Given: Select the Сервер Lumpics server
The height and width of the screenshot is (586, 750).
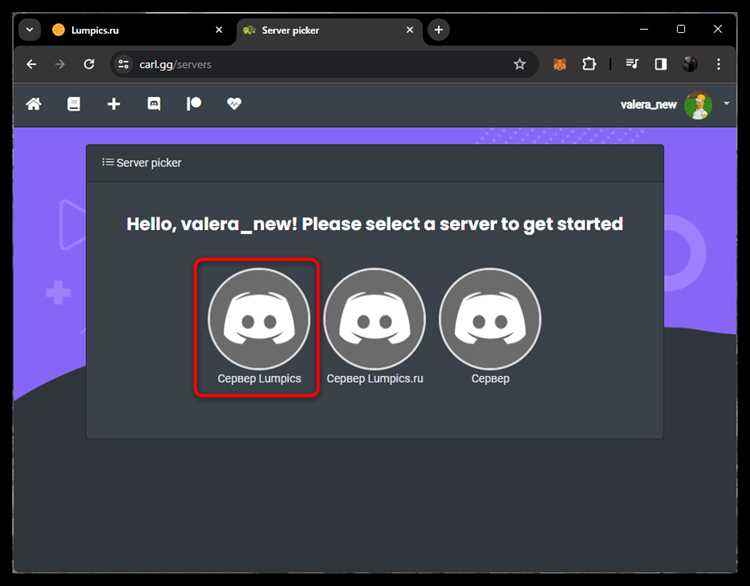Looking at the screenshot, I should (x=259, y=328).
